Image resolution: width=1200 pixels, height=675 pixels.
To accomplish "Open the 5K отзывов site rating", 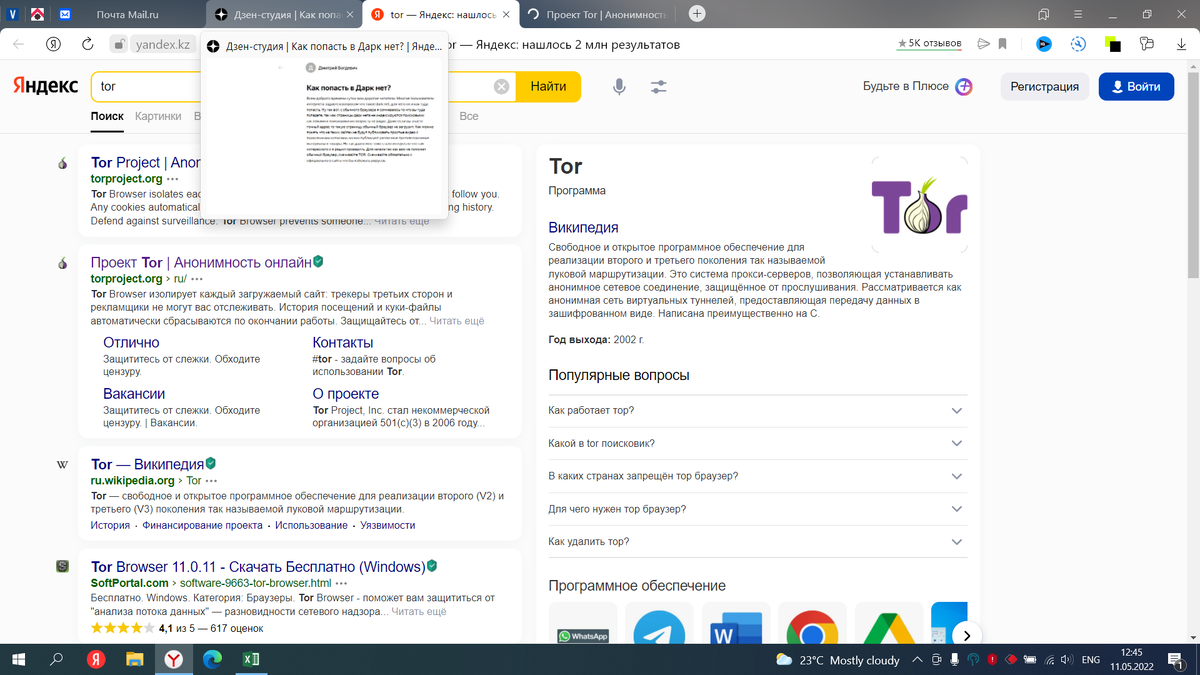I will point(930,44).
